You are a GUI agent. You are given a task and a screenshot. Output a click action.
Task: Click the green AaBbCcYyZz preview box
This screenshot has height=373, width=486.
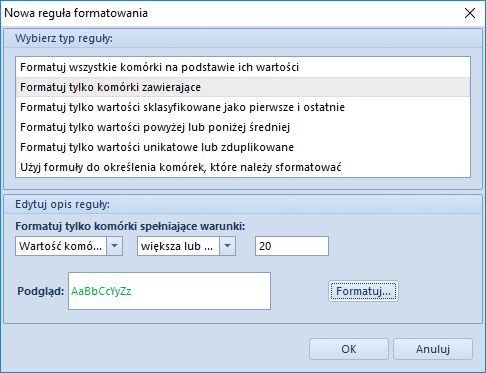point(169,291)
